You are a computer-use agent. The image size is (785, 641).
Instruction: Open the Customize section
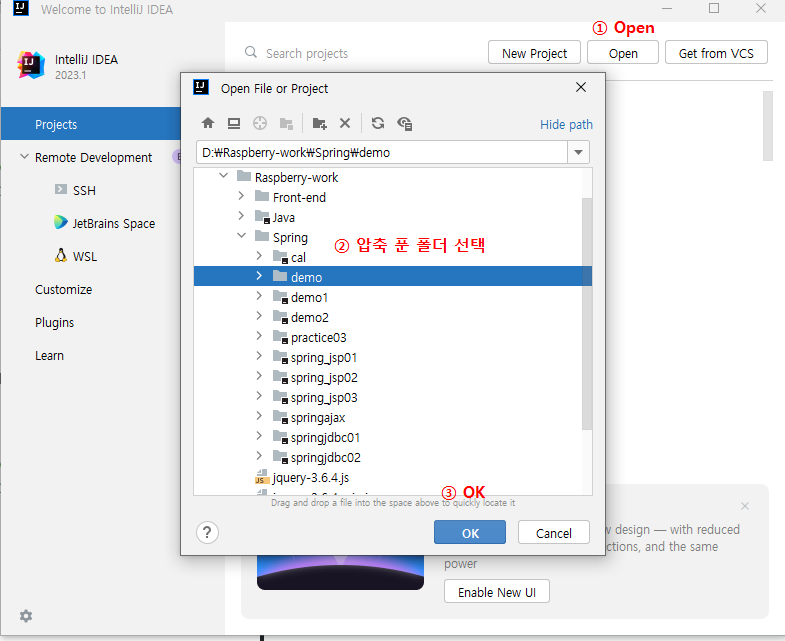tap(64, 289)
